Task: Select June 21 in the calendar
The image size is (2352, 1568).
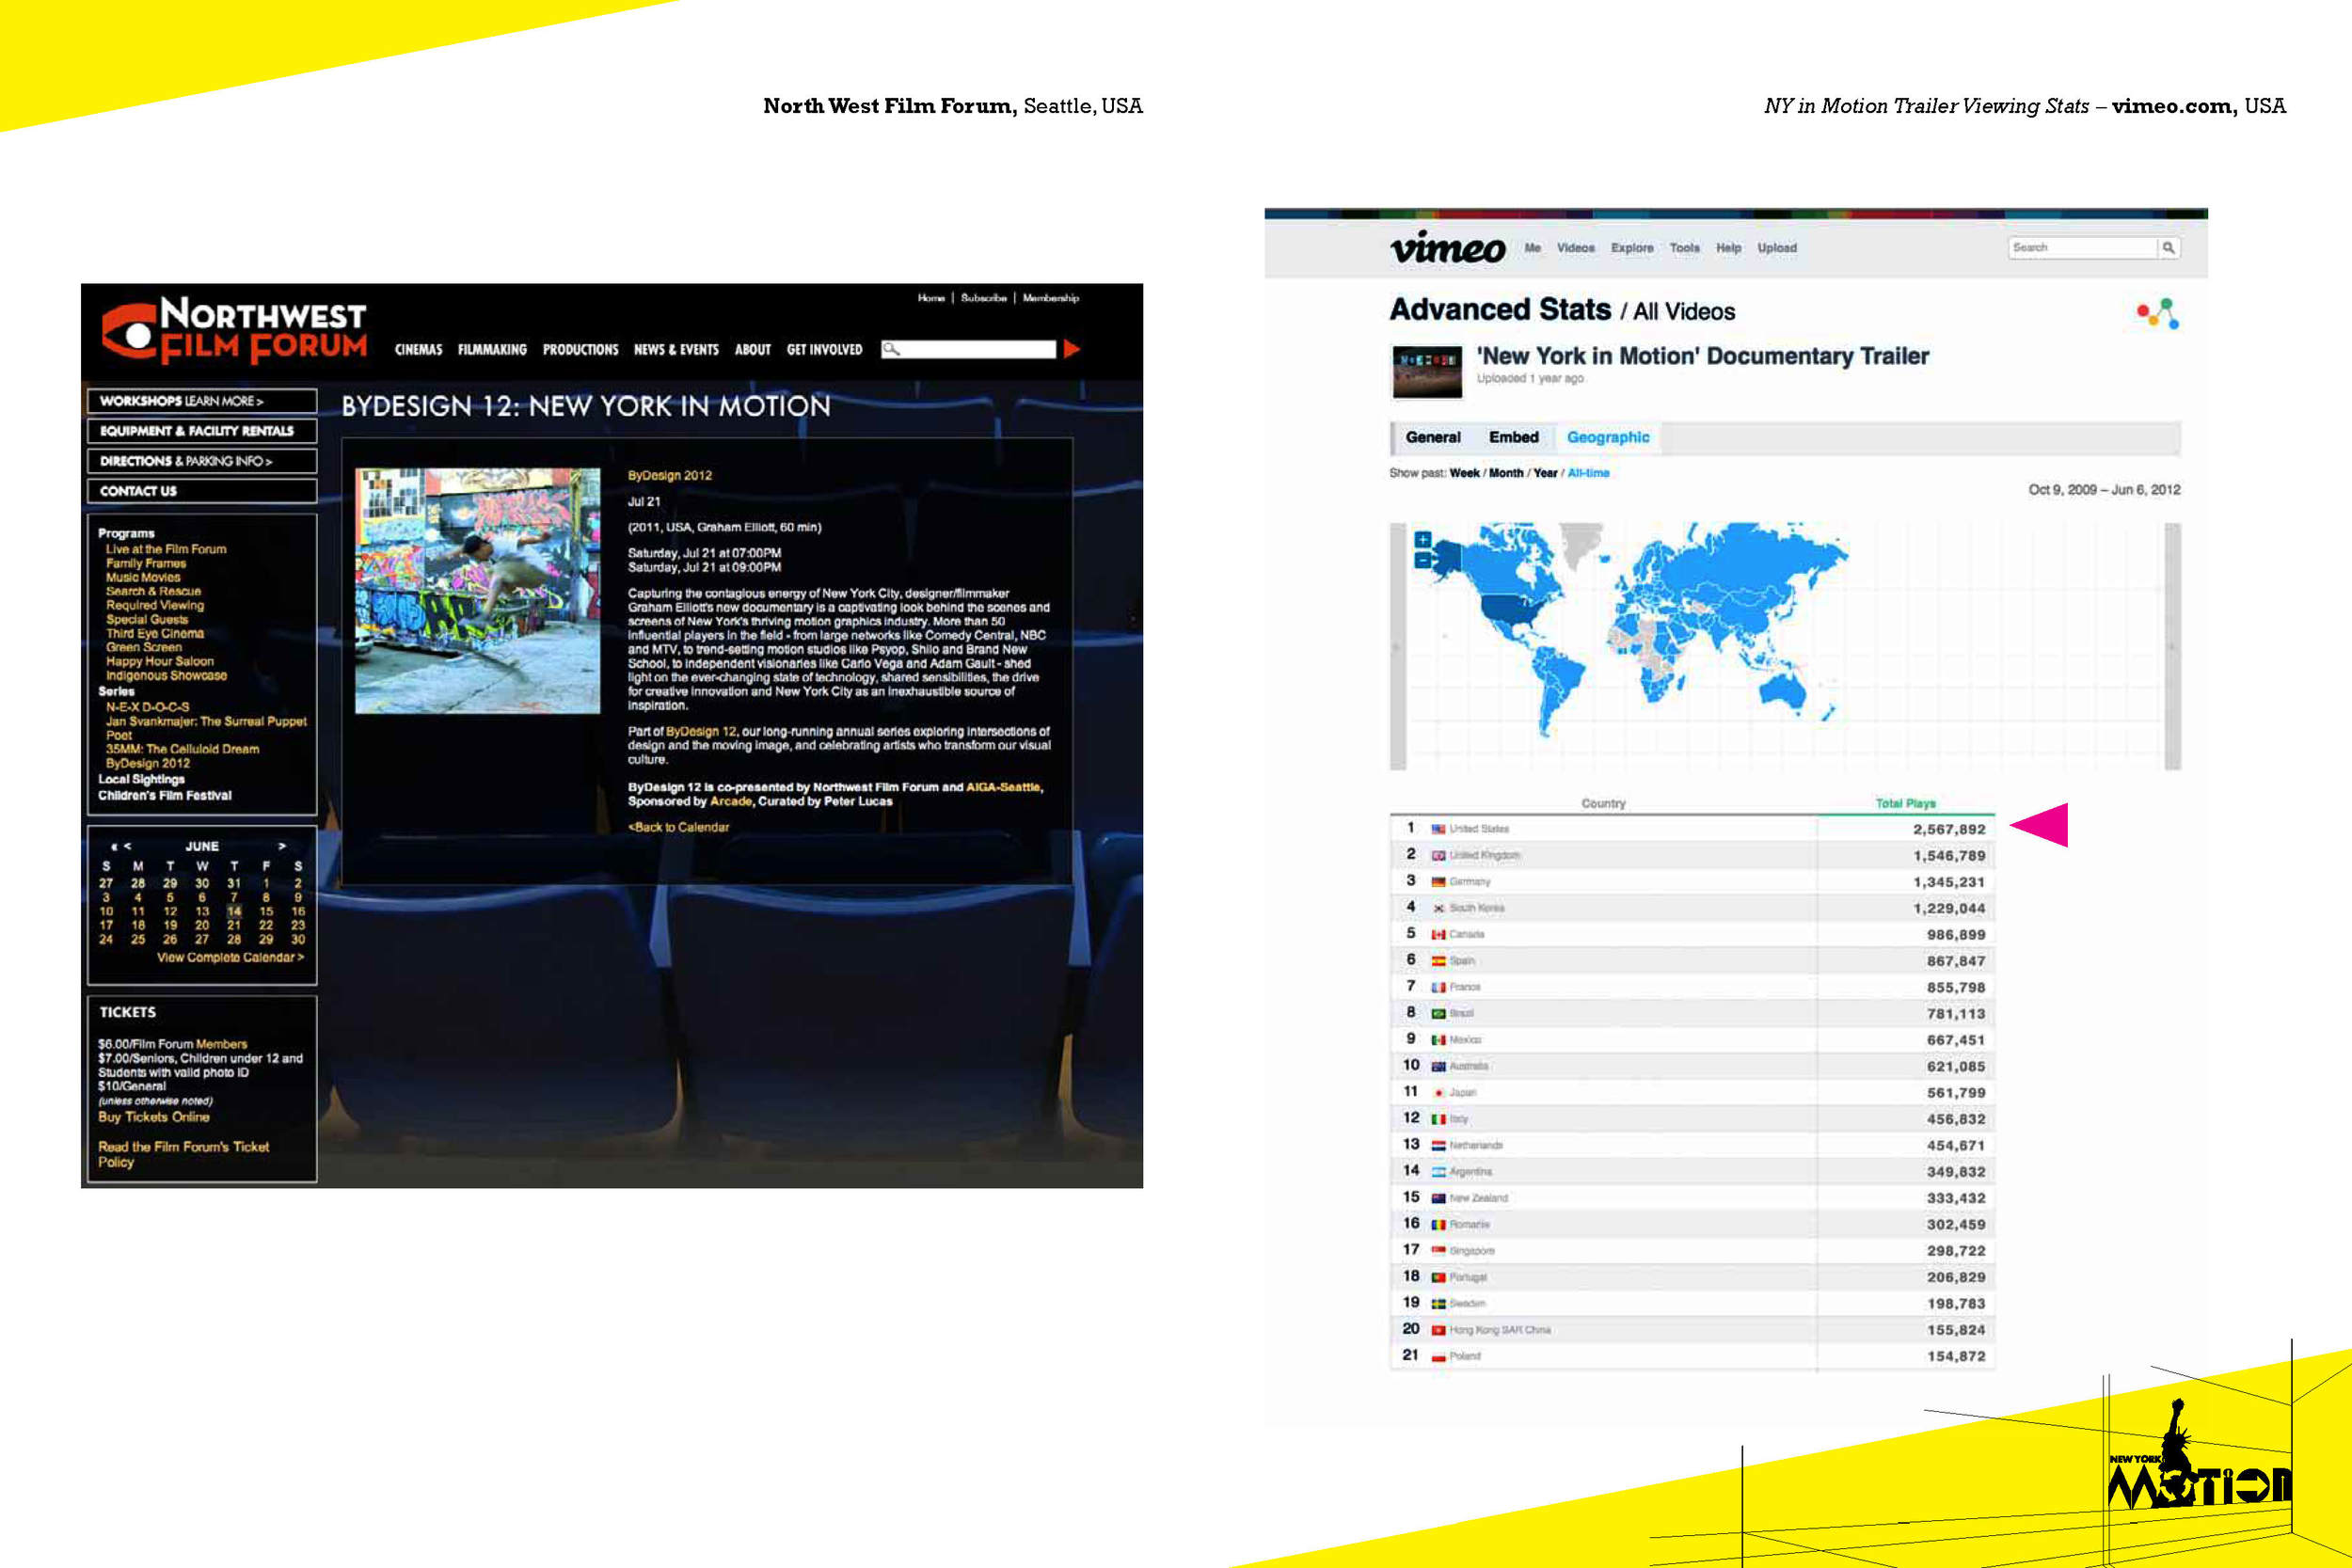Action: tap(234, 925)
